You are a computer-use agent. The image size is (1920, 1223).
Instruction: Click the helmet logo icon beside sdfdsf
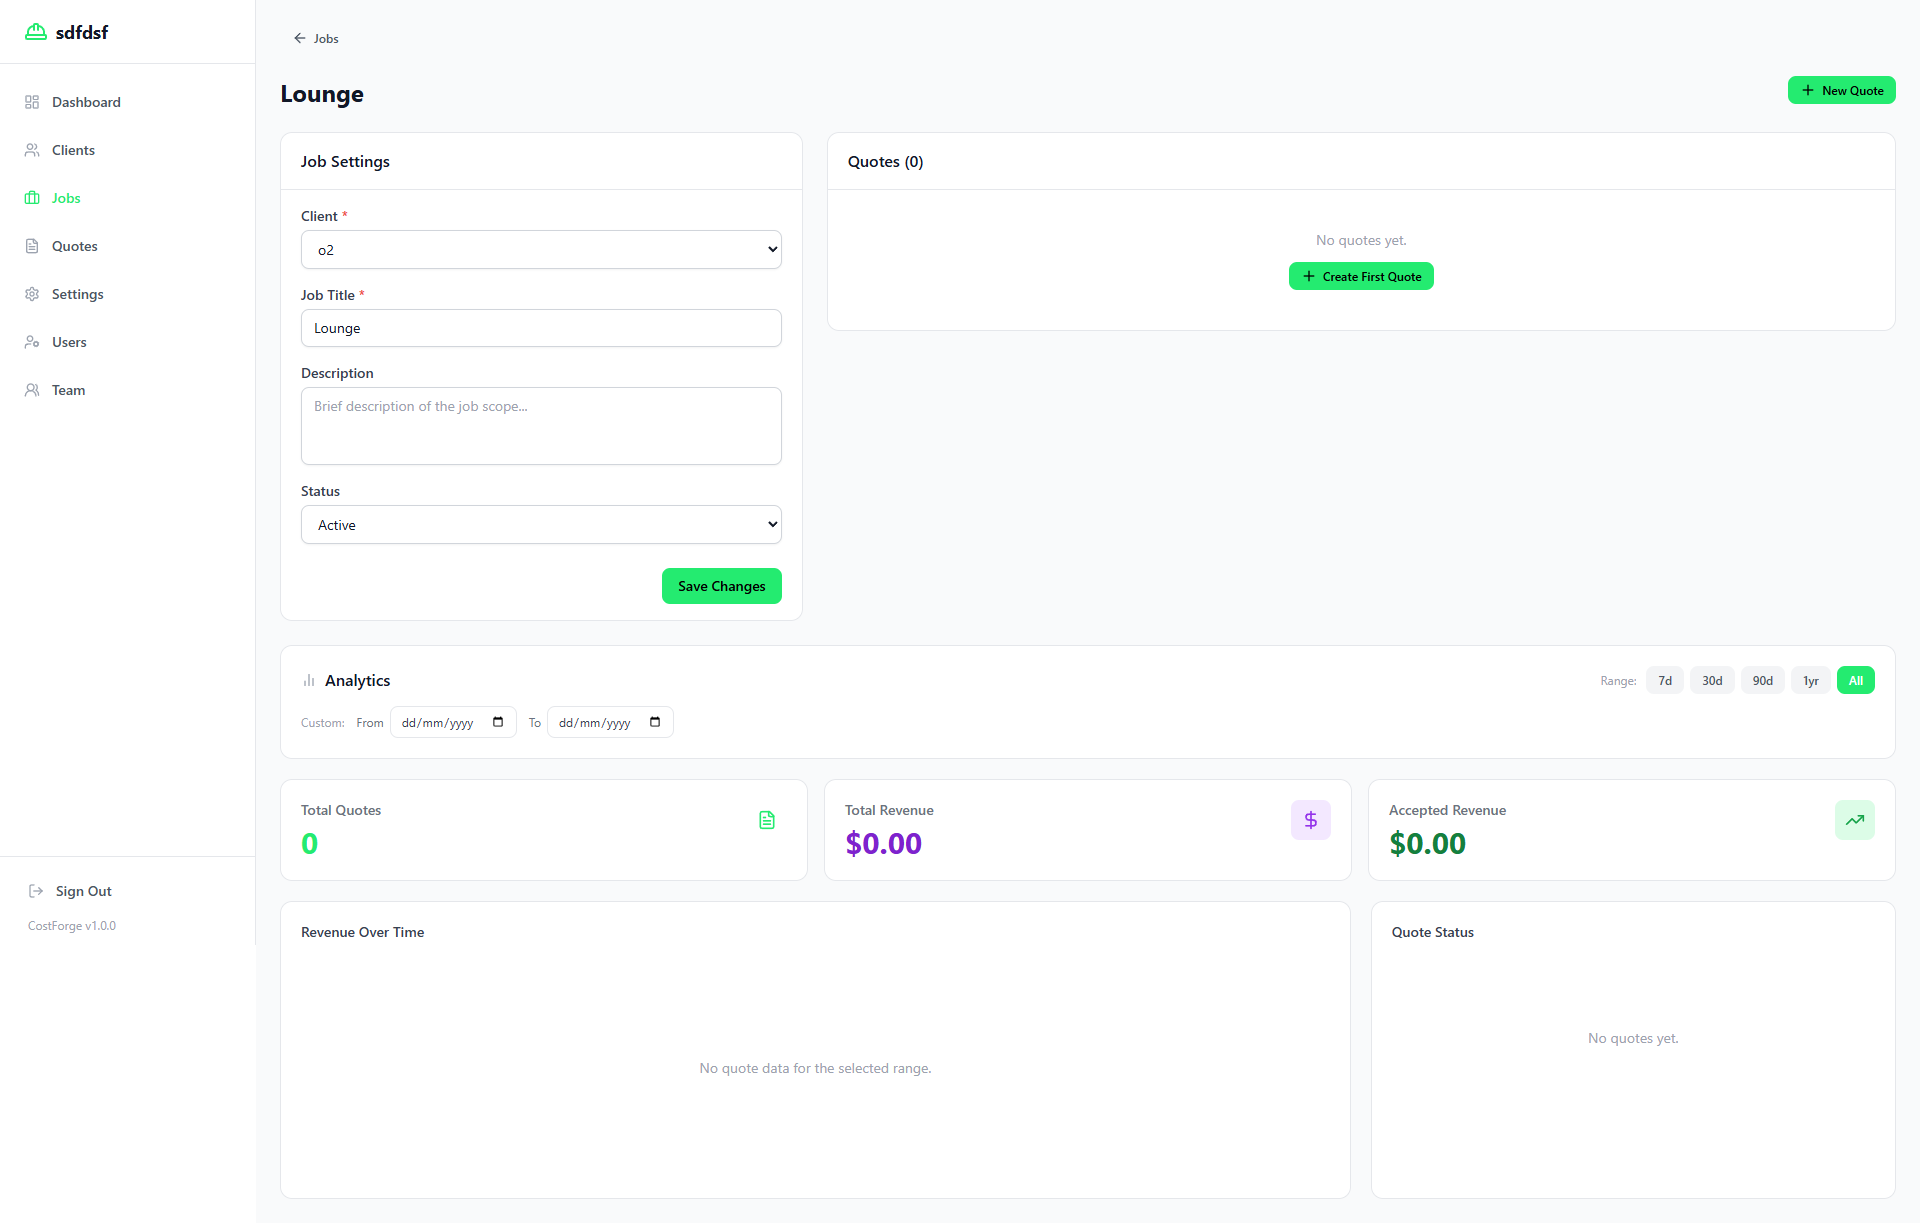[36, 32]
